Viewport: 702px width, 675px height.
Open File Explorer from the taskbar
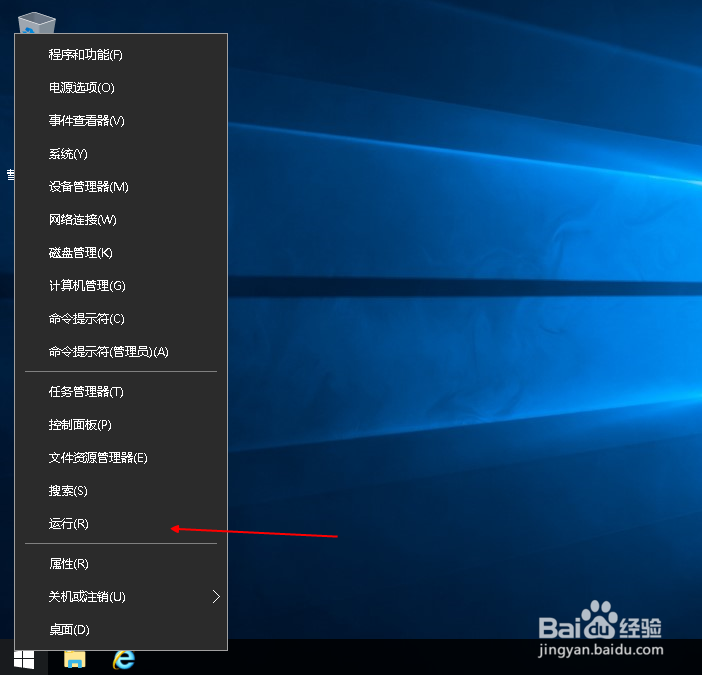pyautogui.click(x=74, y=660)
